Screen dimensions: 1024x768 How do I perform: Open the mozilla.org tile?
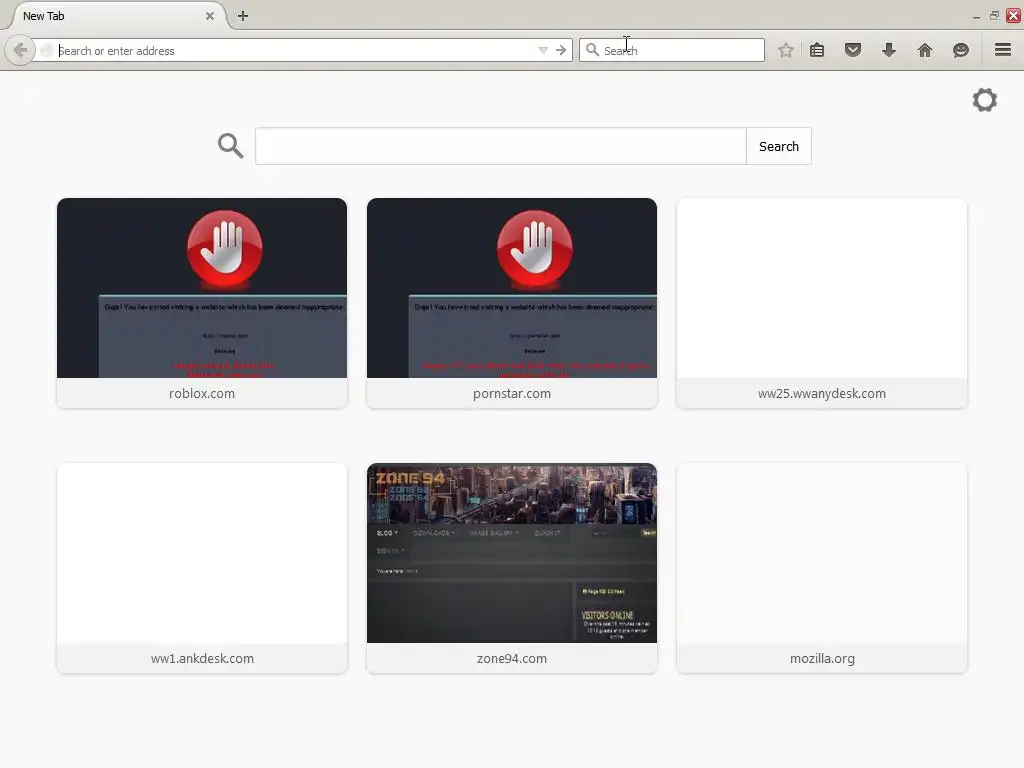point(822,568)
